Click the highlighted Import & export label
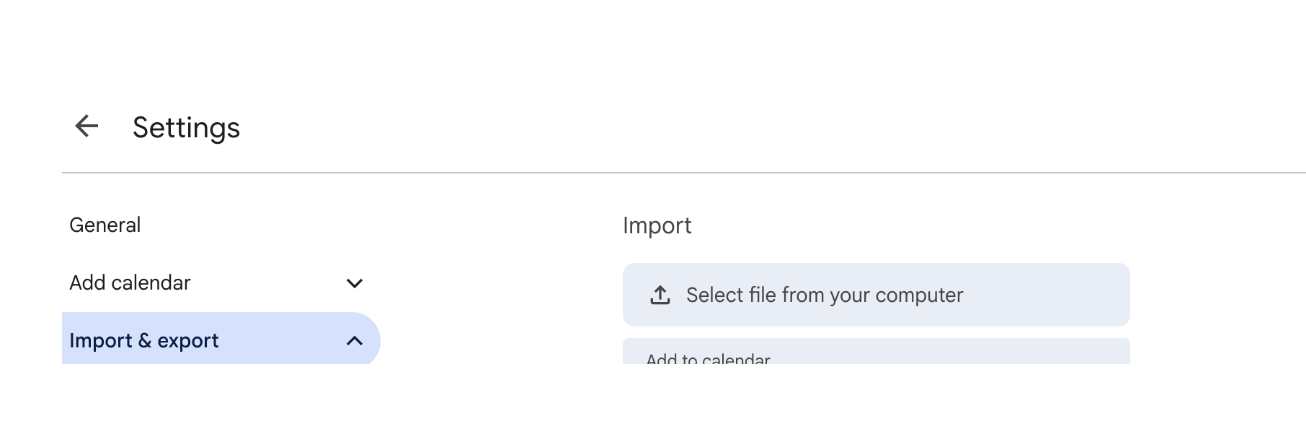 (144, 341)
